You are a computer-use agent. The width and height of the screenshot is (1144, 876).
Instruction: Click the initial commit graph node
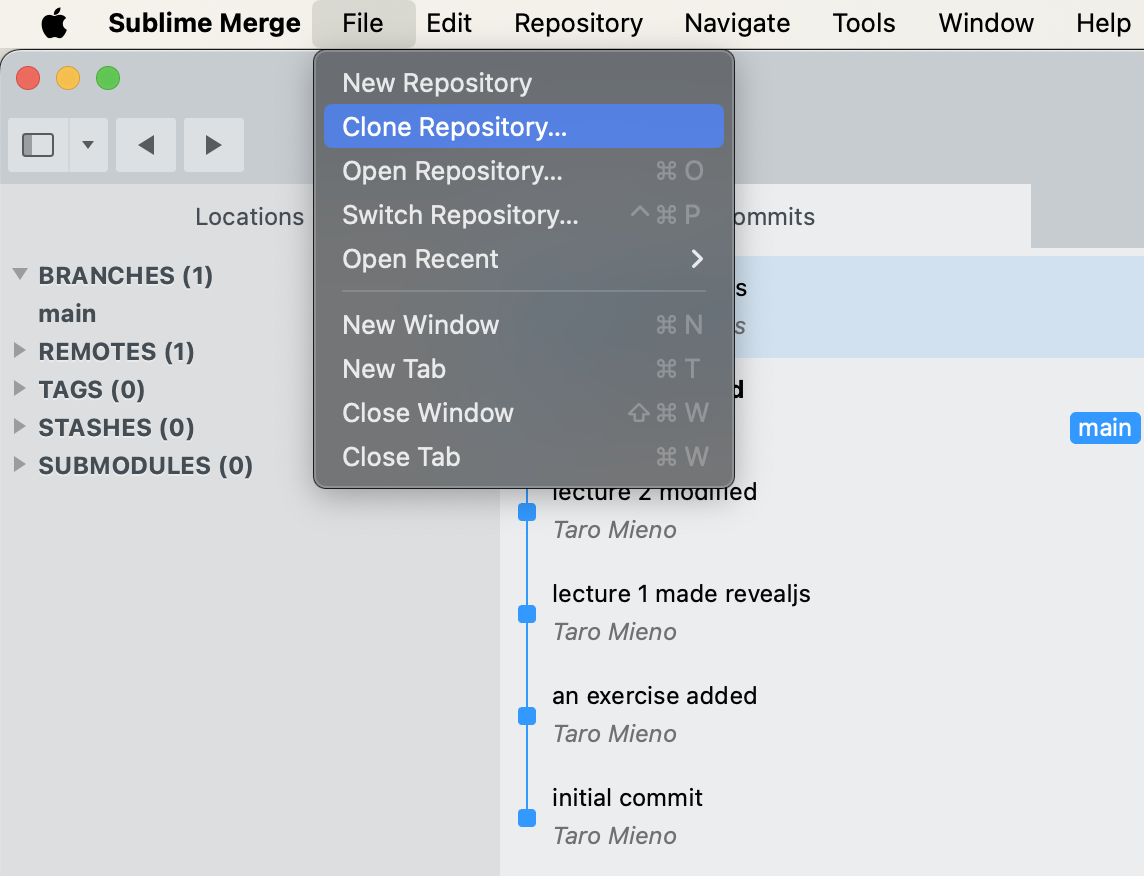[x=527, y=818]
